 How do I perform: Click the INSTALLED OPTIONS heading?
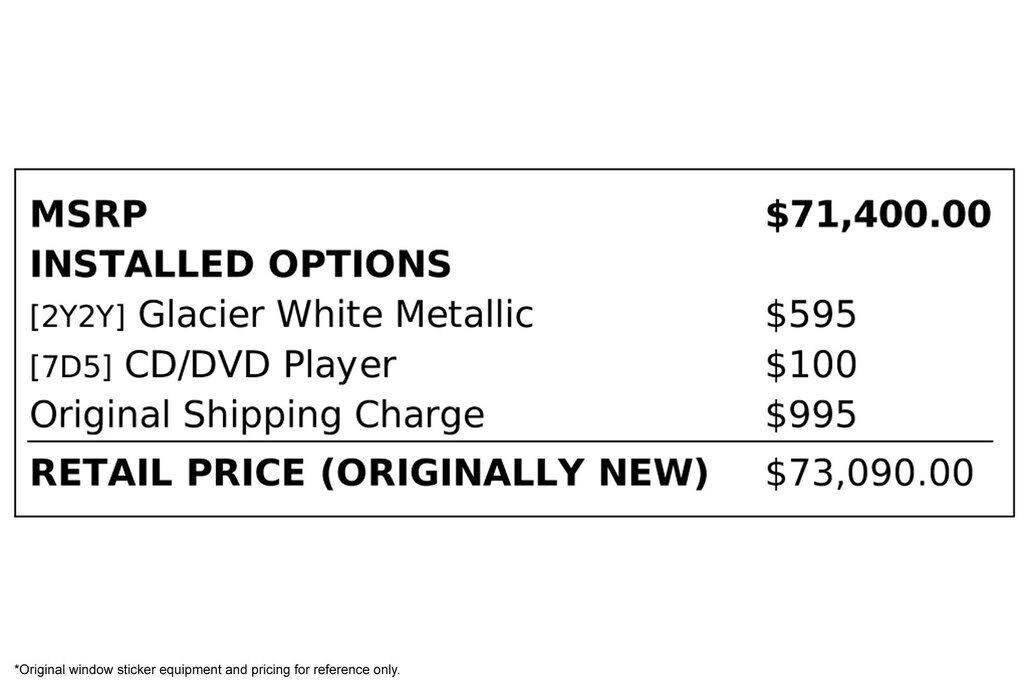coord(240,264)
